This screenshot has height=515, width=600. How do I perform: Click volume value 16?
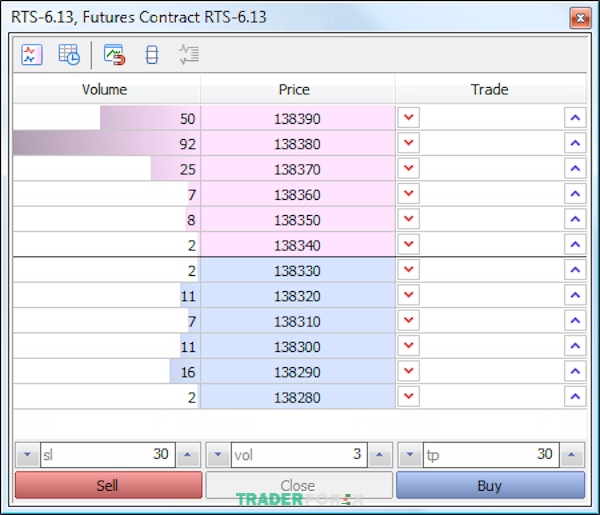tap(188, 372)
